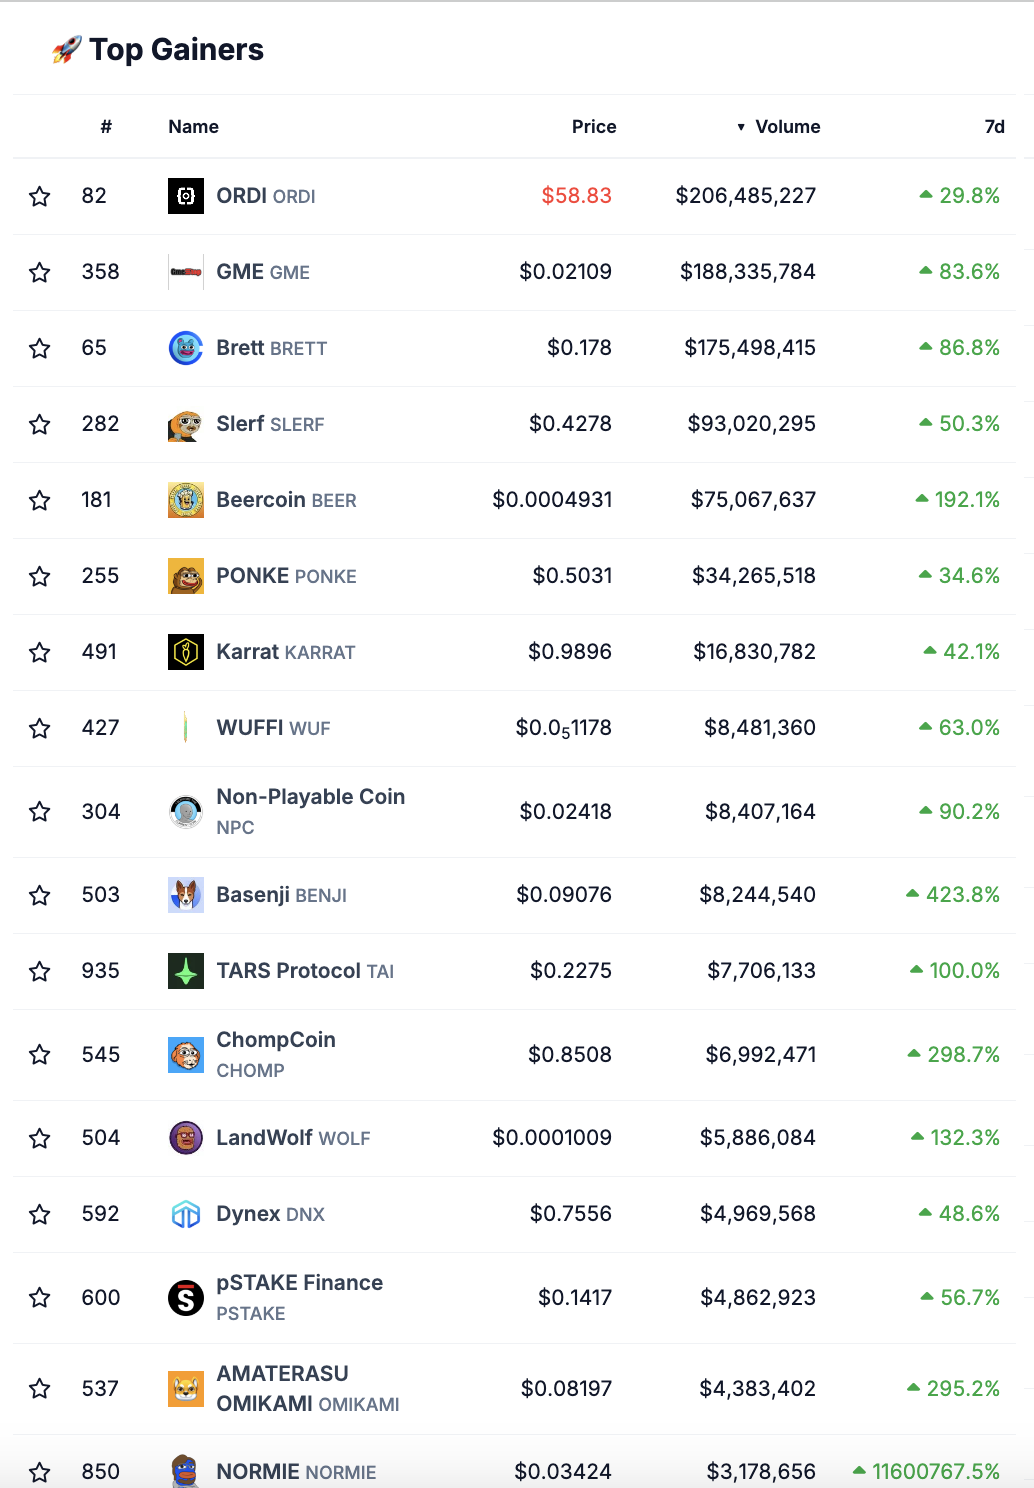The image size is (1034, 1488).
Task: Open the Slerf coin logo
Action: [186, 424]
